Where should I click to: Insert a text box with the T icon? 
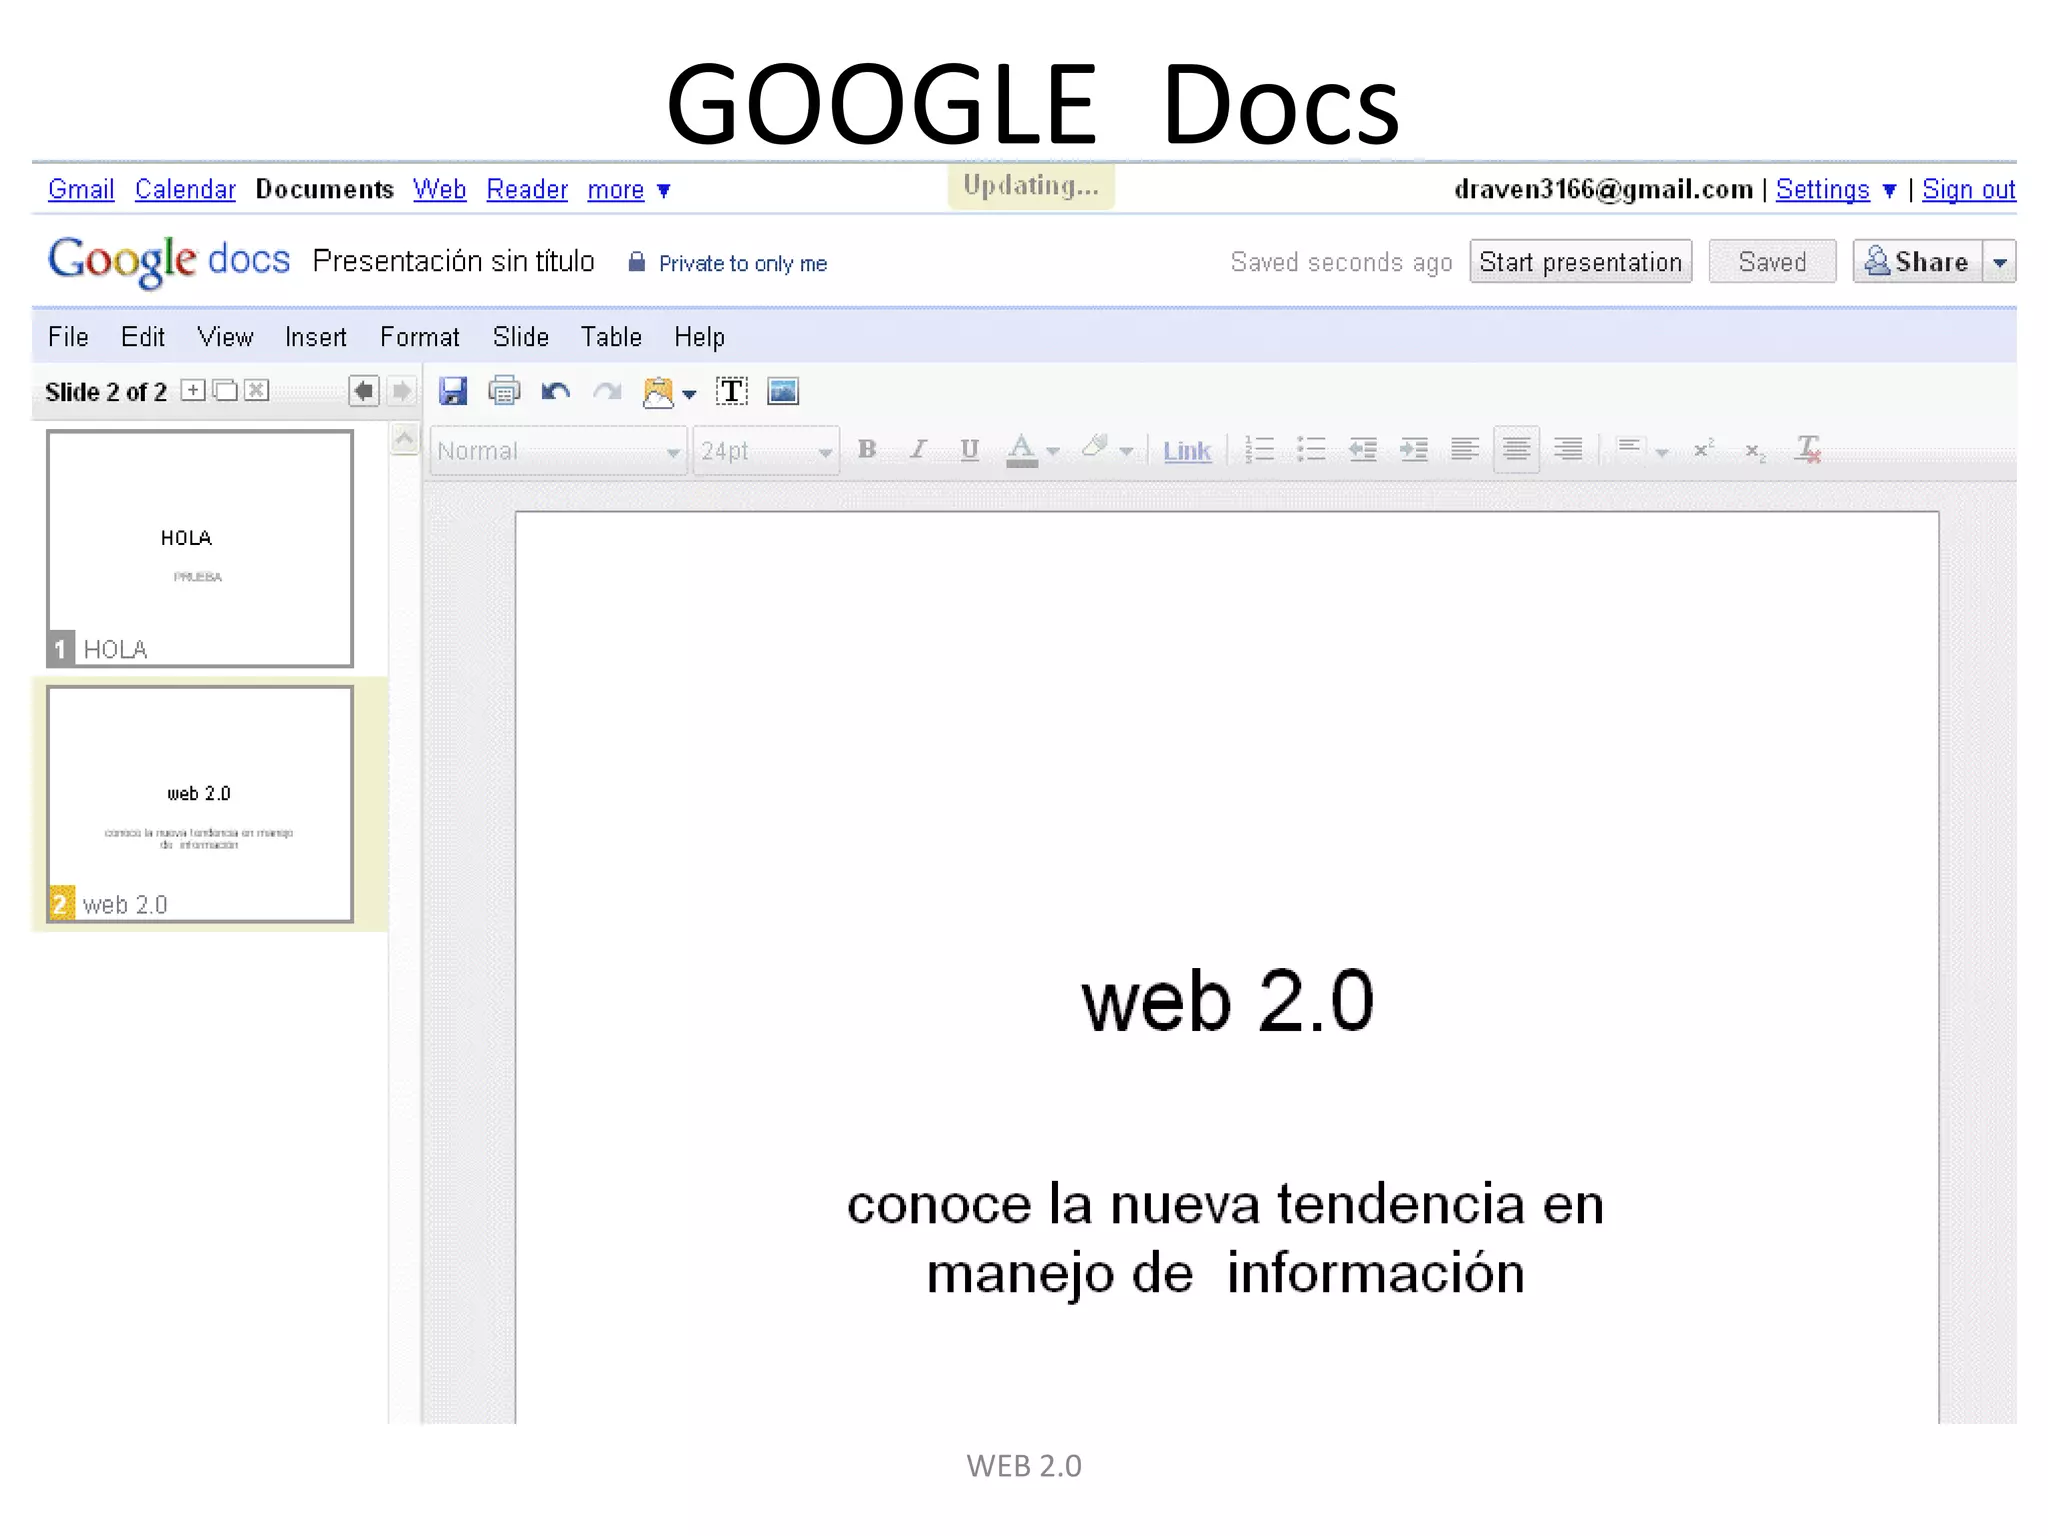point(732,391)
